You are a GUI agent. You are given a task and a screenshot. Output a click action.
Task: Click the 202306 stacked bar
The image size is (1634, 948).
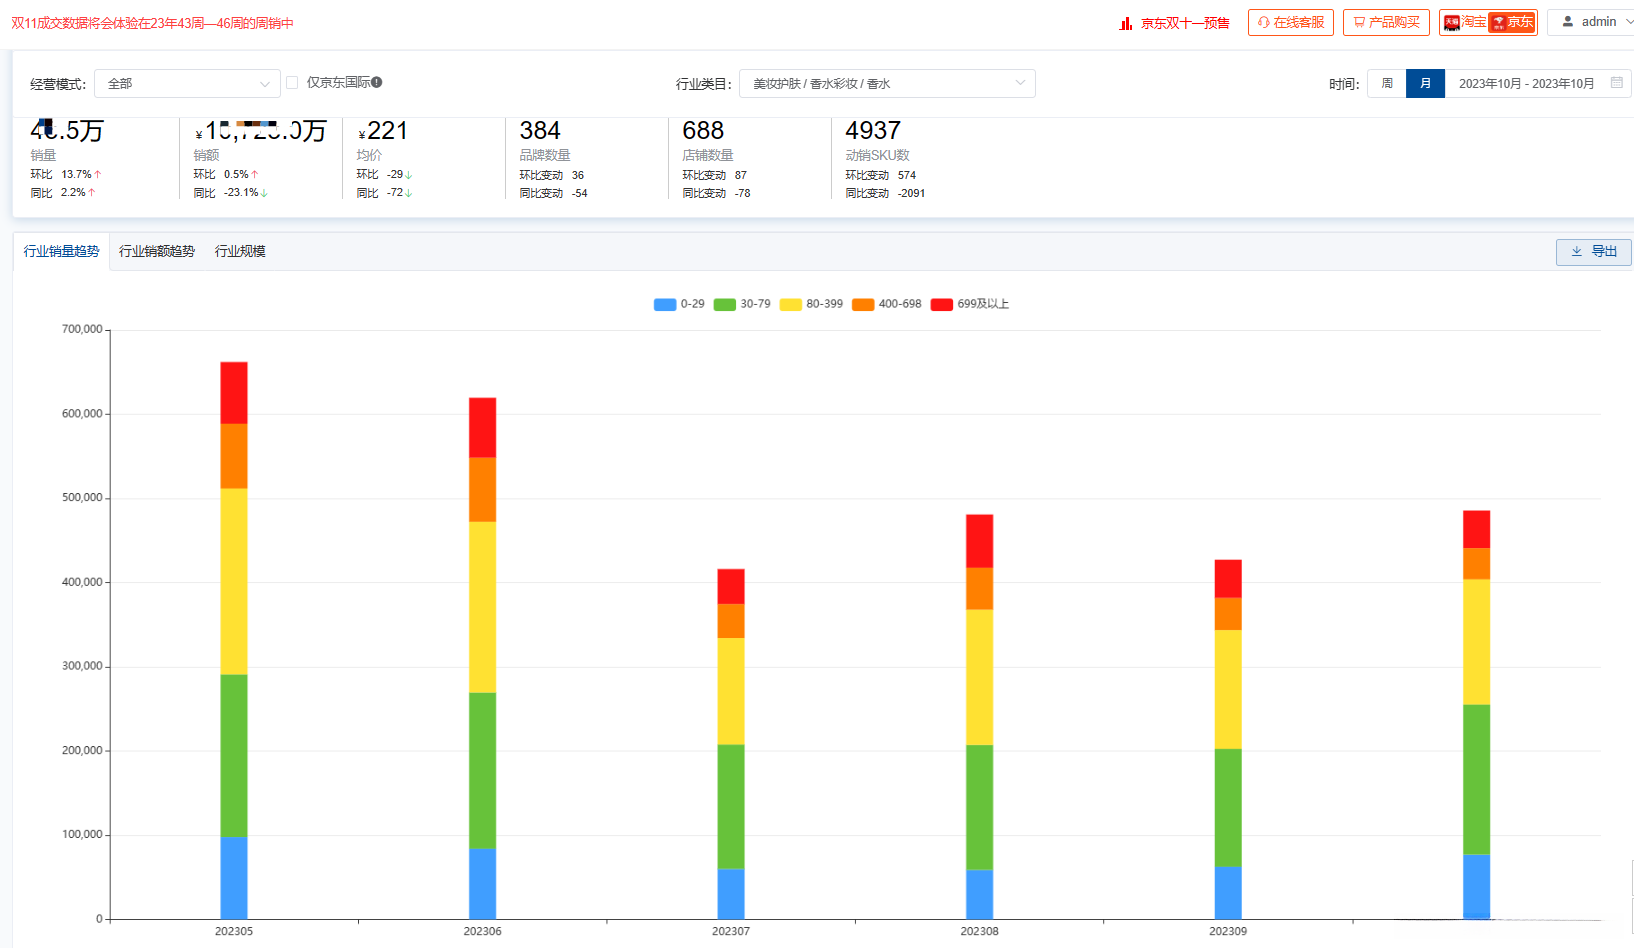(x=482, y=658)
